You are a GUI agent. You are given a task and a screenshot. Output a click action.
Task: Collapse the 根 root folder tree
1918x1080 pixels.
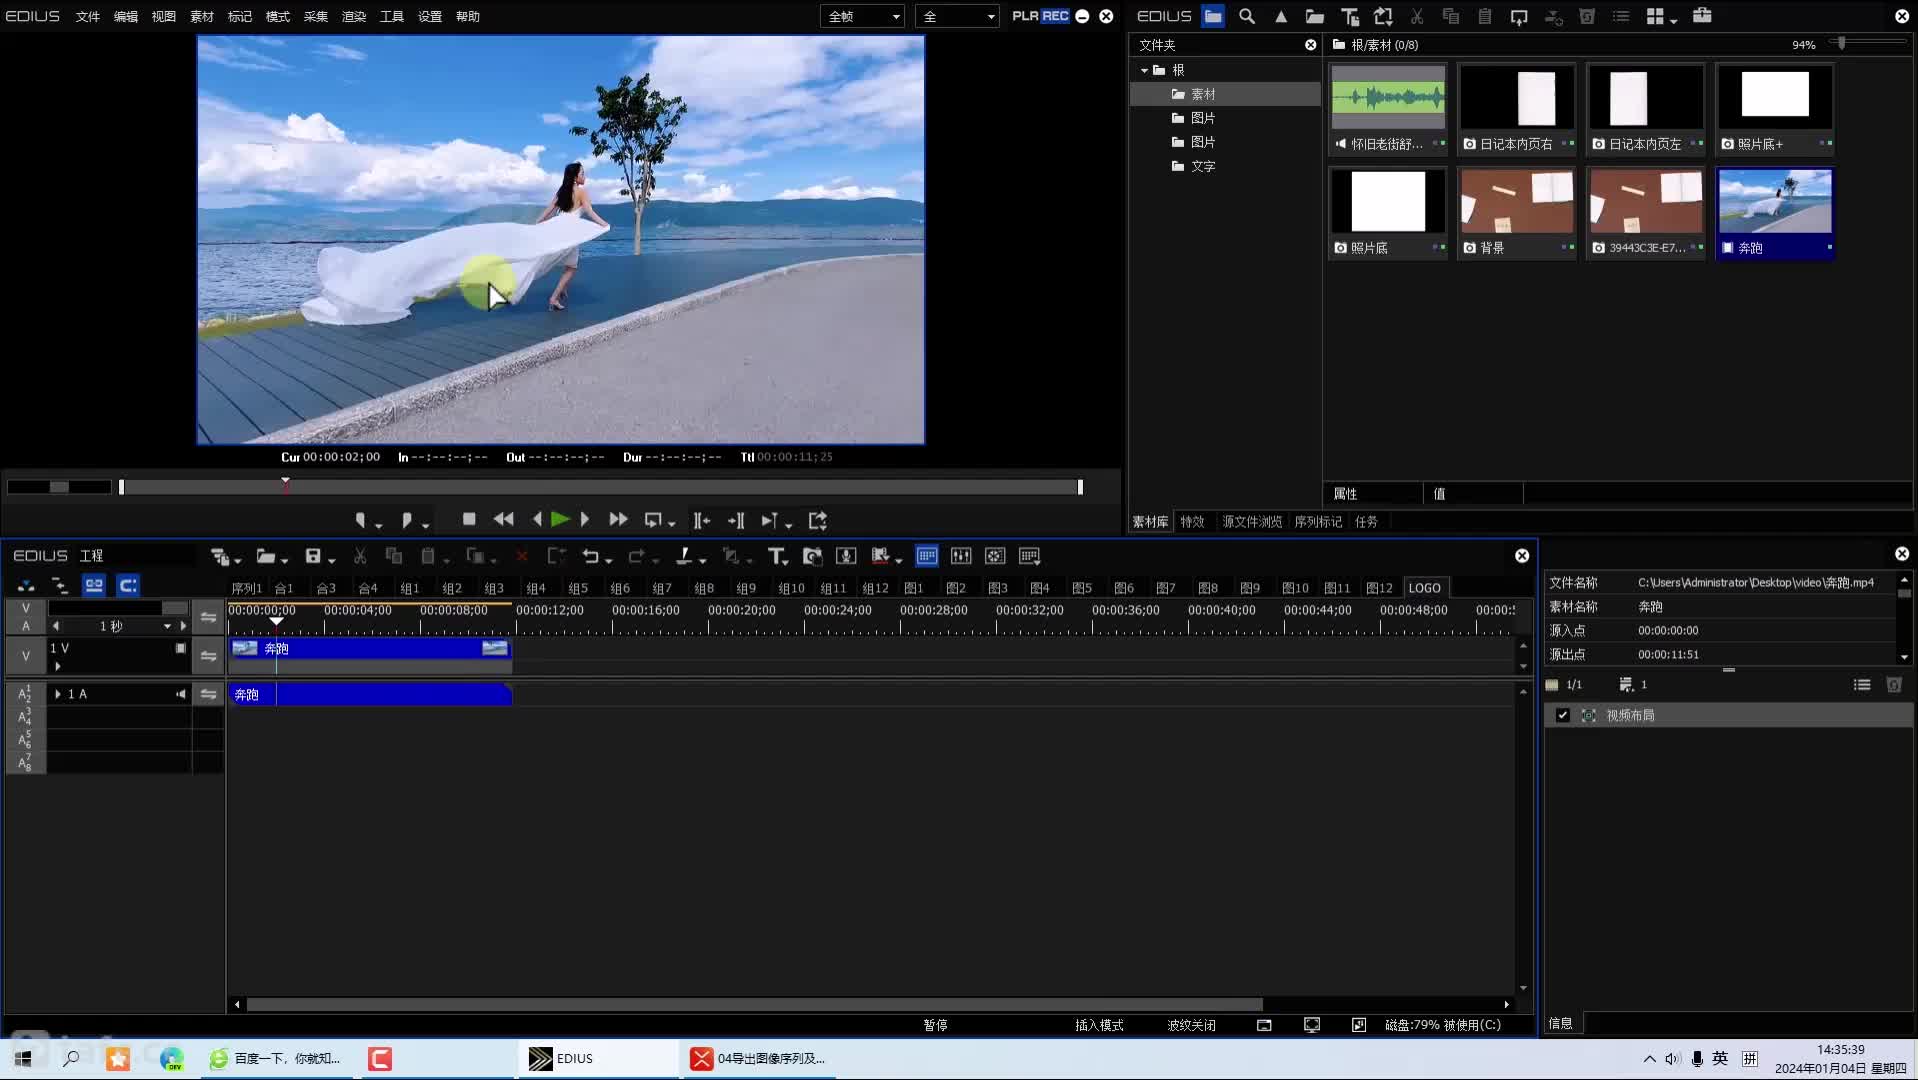pyautogui.click(x=1144, y=70)
